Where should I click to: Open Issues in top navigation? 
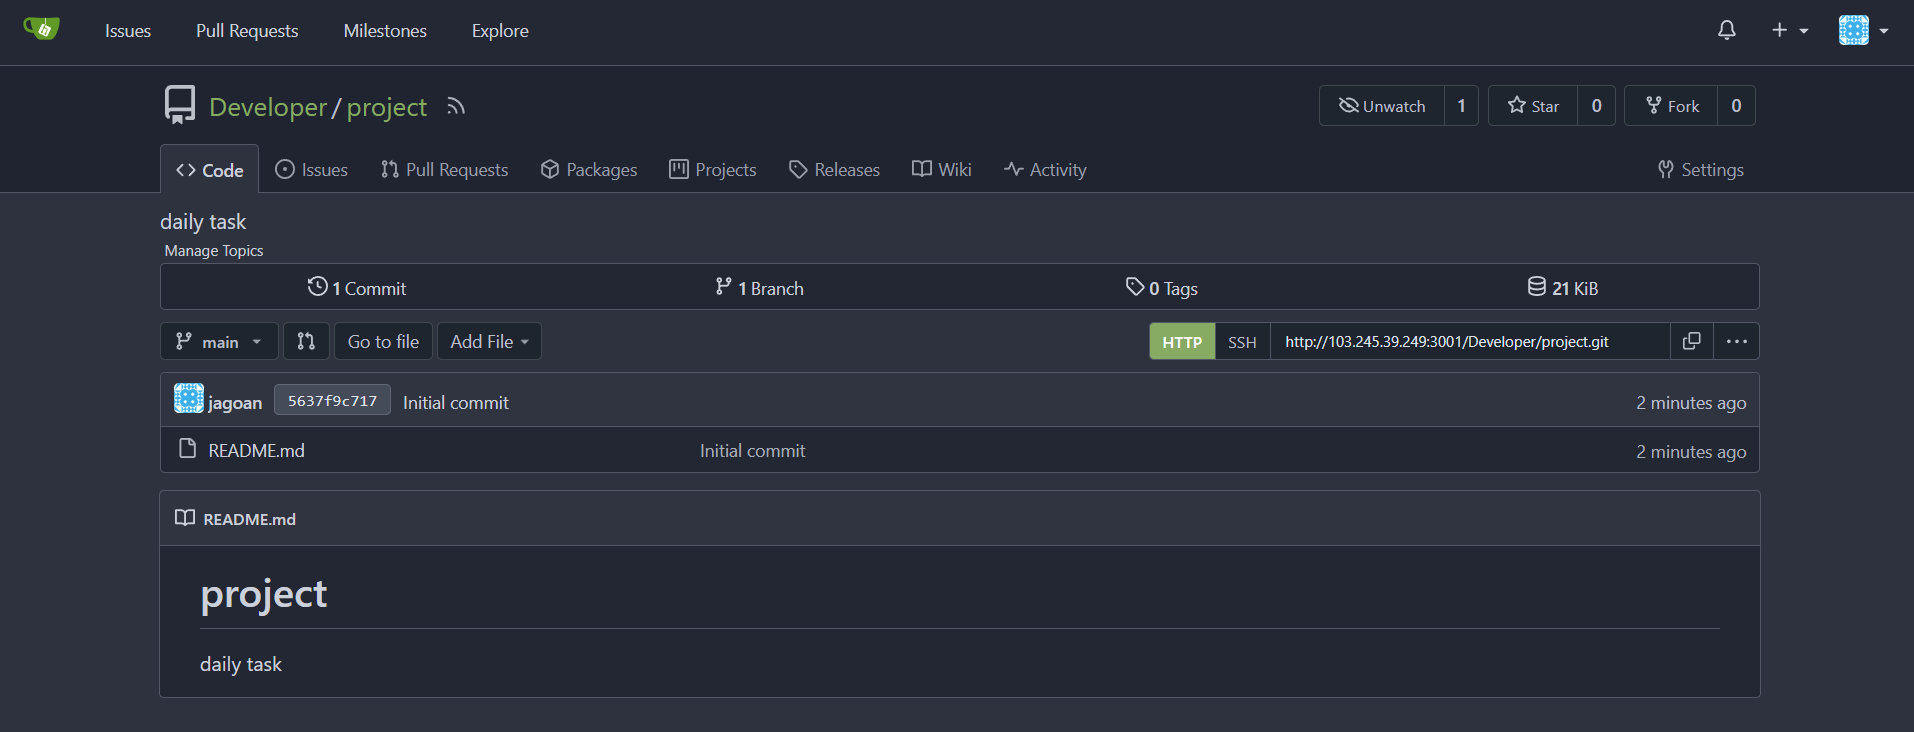coord(128,31)
